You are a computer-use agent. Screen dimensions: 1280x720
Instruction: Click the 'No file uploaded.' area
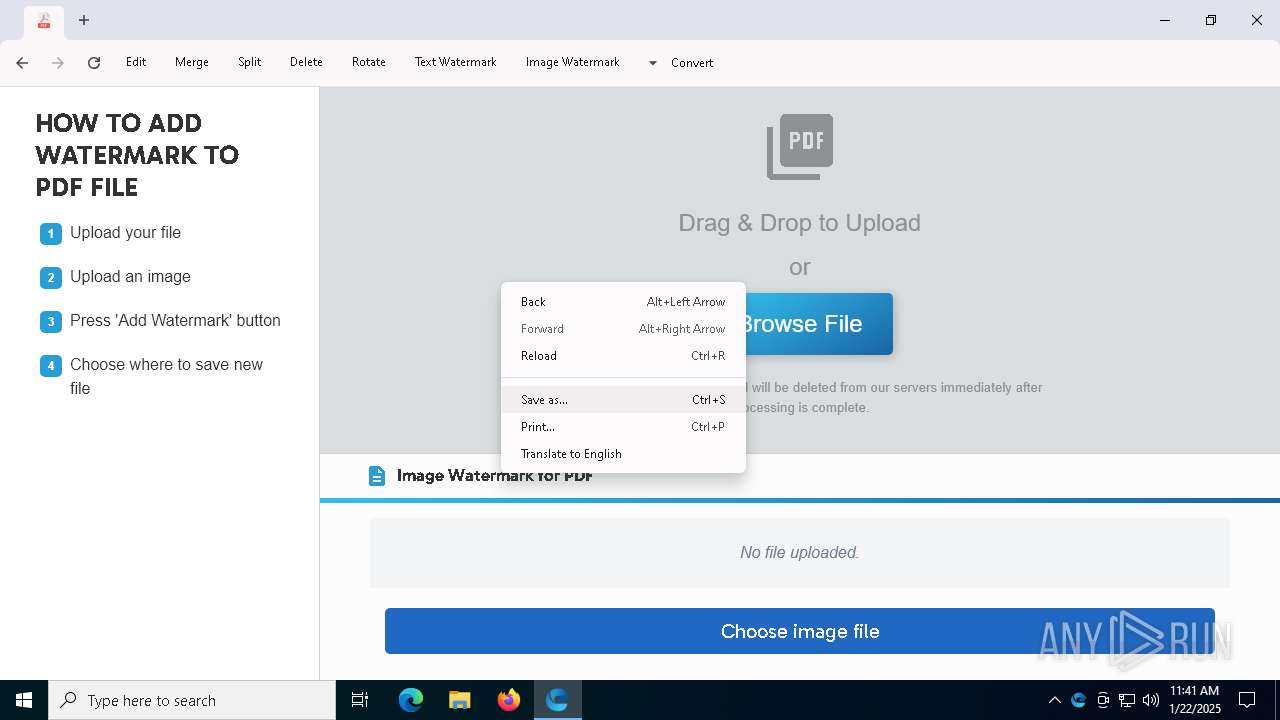coord(800,552)
